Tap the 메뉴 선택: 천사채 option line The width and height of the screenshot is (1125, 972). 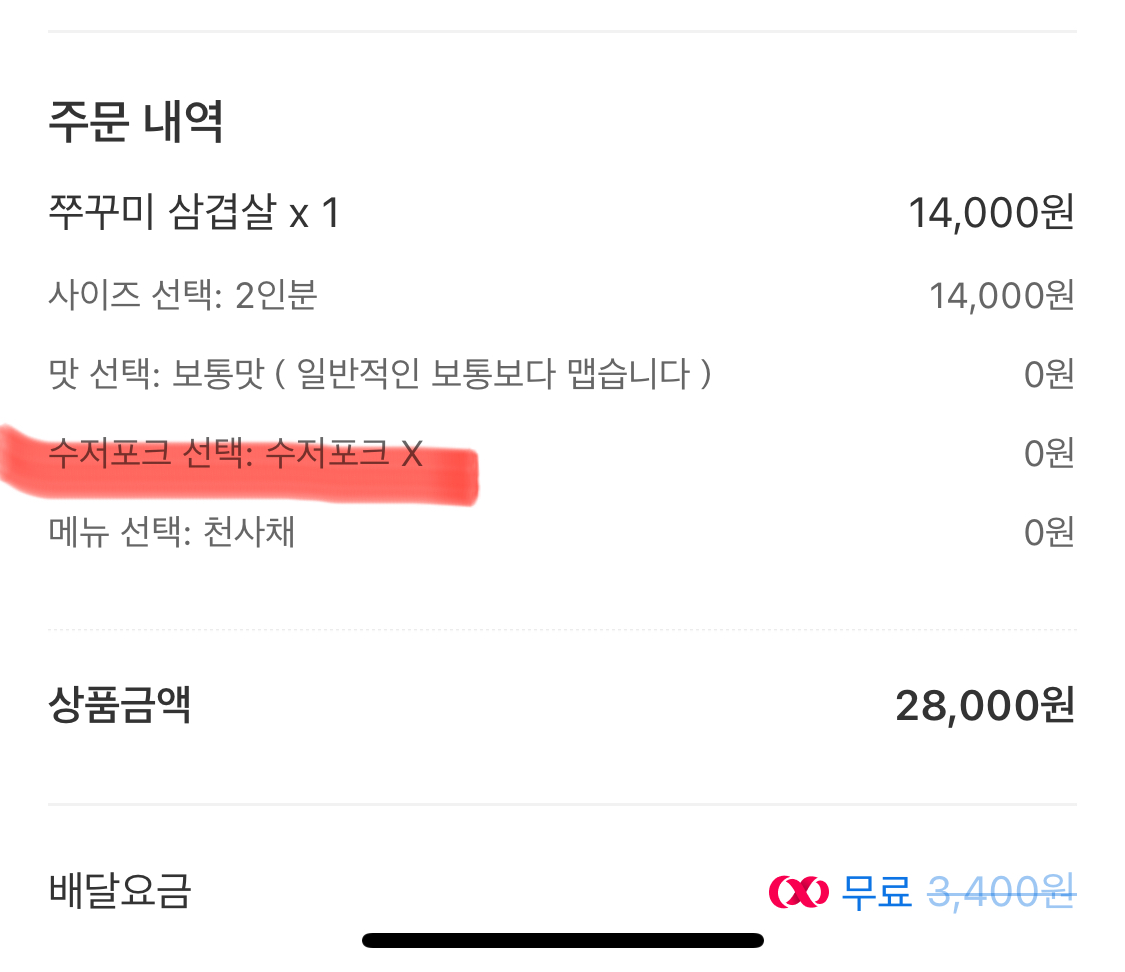[171, 532]
